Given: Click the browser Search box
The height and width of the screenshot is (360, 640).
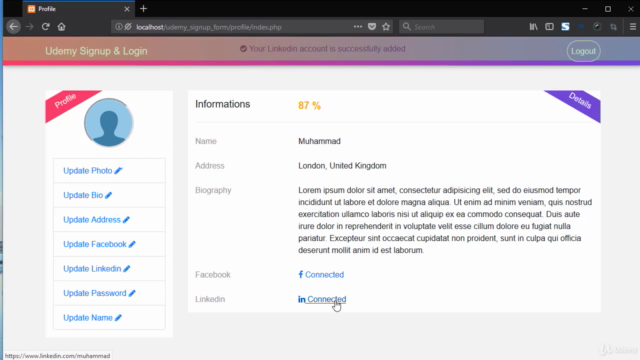Looking at the screenshot, I should tap(442, 27).
